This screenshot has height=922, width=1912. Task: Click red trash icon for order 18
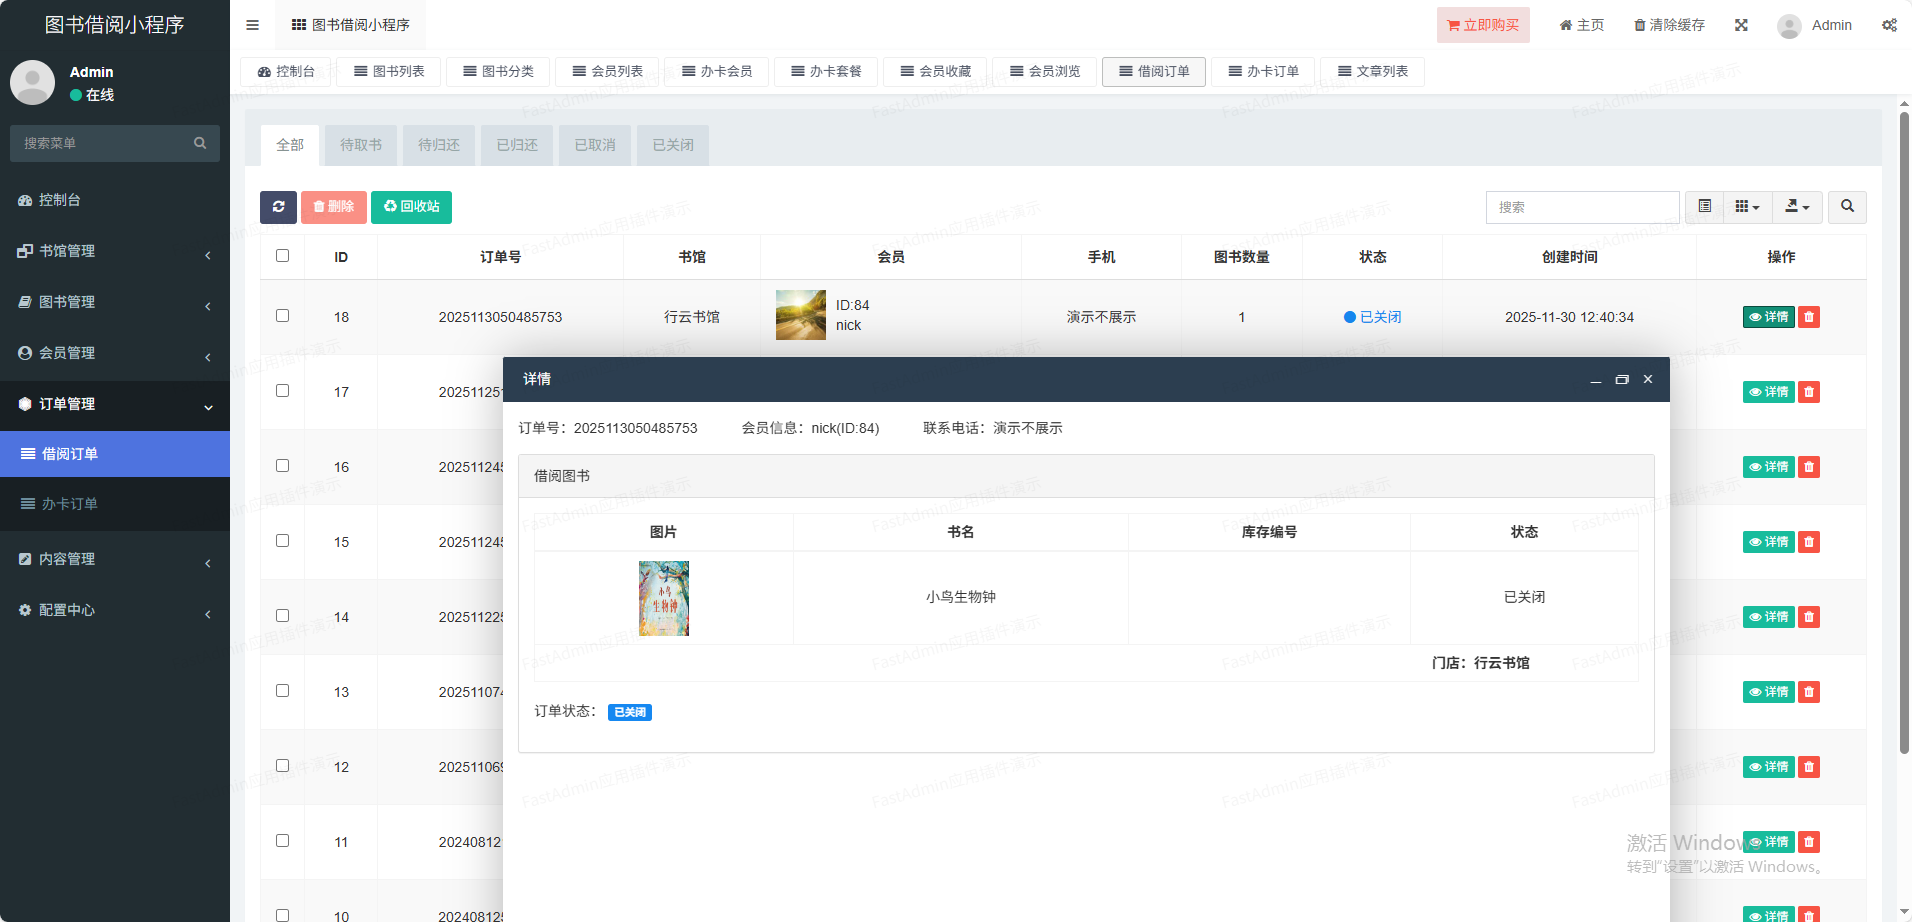click(x=1809, y=317)
